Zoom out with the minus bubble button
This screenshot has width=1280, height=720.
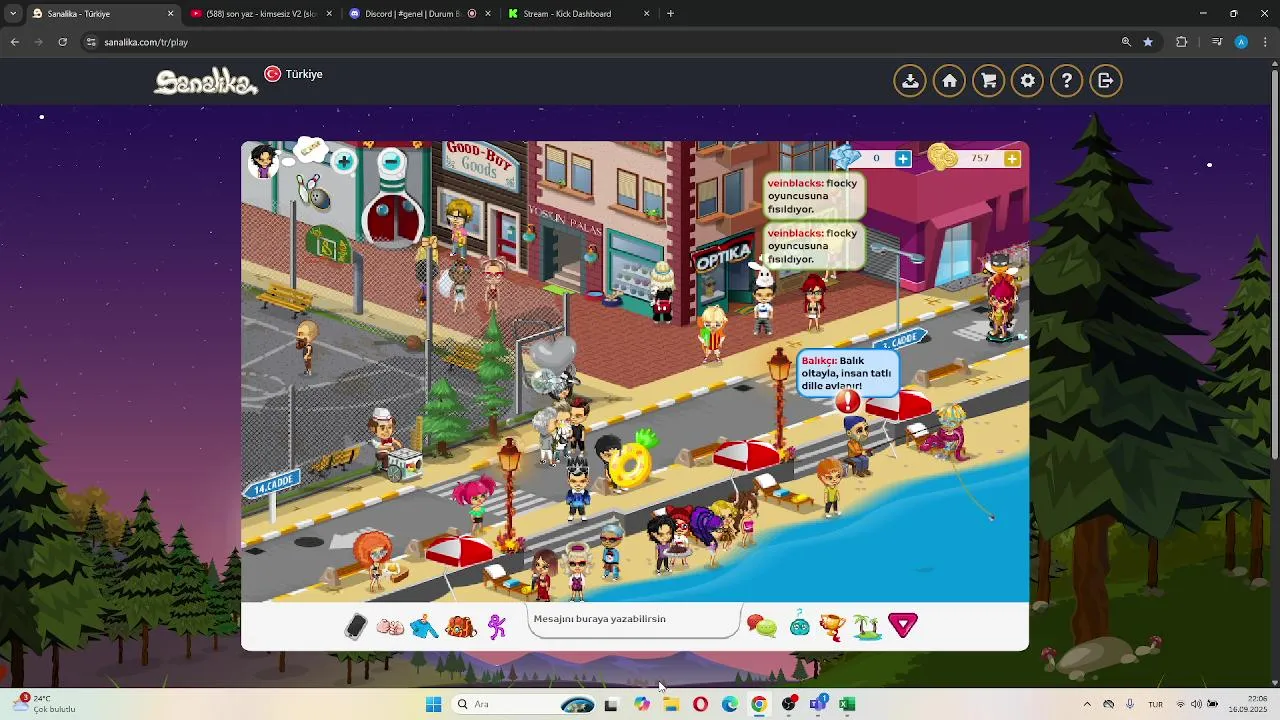pos(391,161)
